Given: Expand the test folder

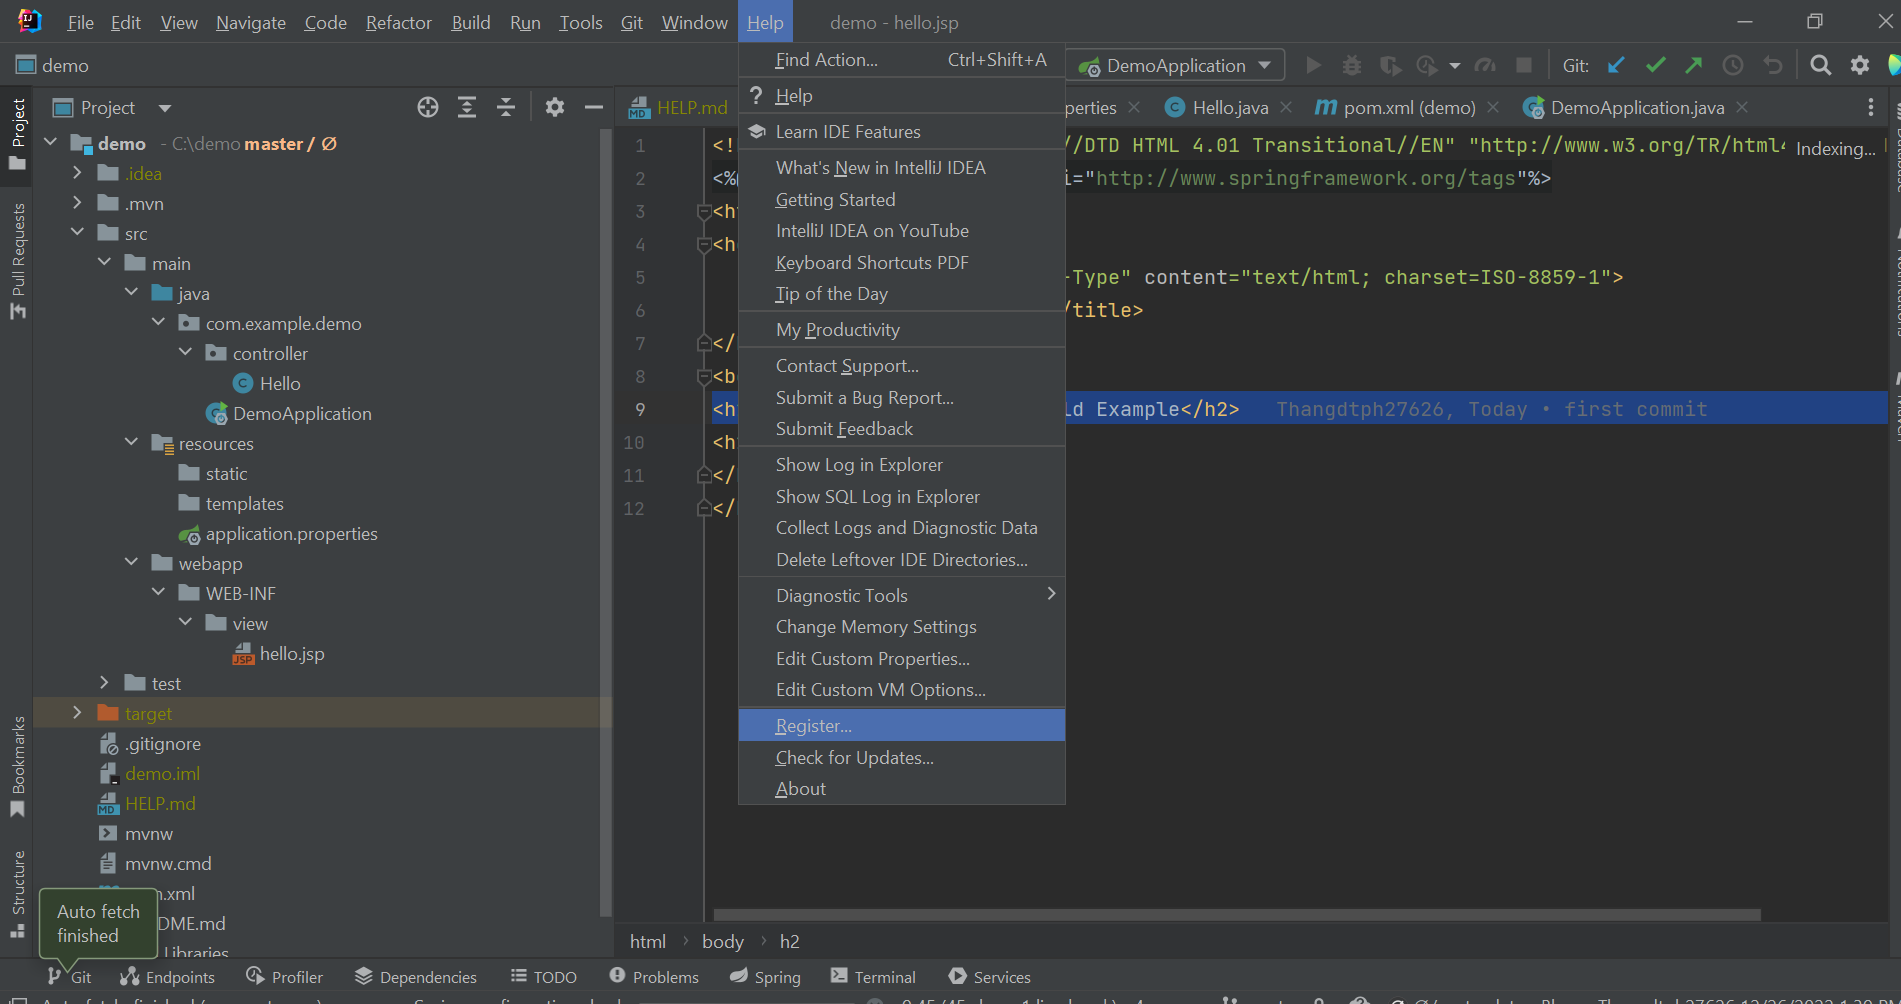Looking at the screenshot, I should pos(105,683).
